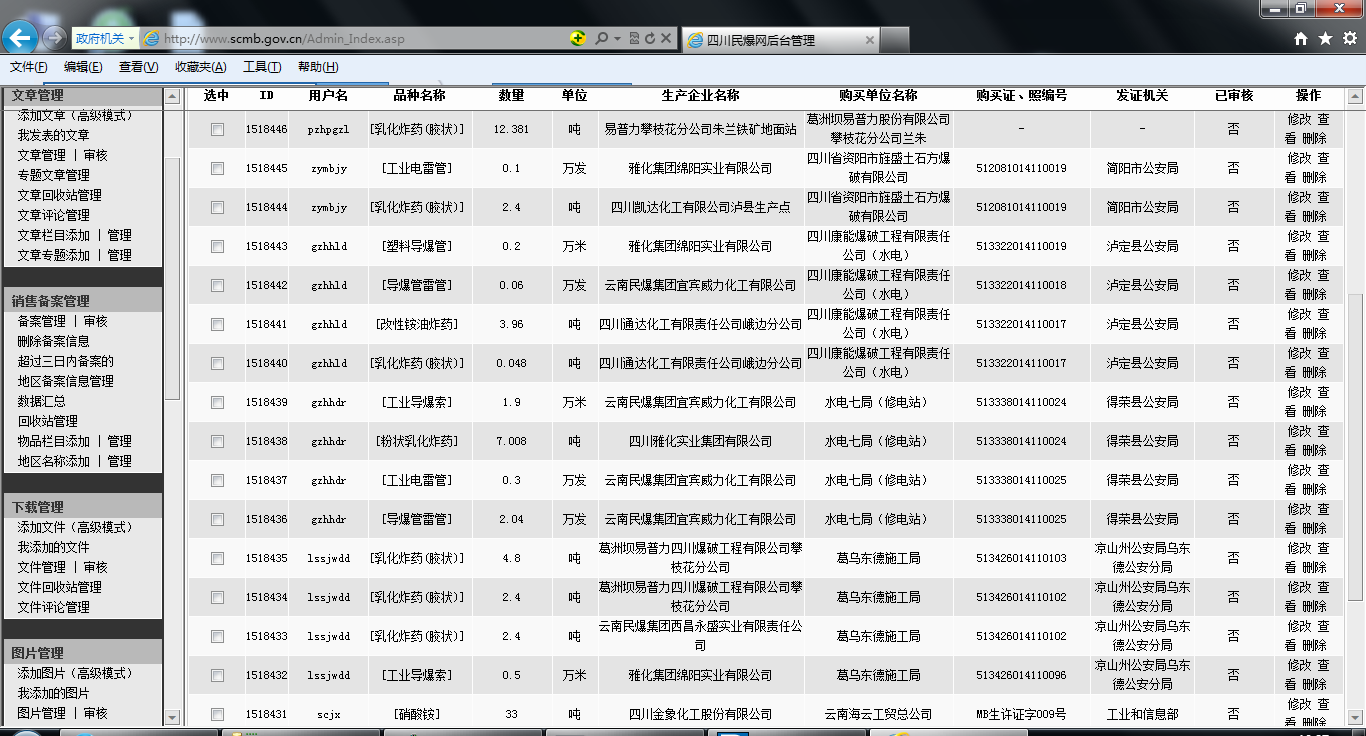Open favorites with the star icon
Screen dimensions: 1366x736
tap(1325, 38)
